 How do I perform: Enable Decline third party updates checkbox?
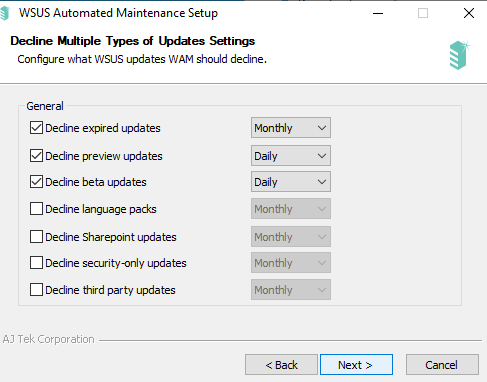pos(36,290)
